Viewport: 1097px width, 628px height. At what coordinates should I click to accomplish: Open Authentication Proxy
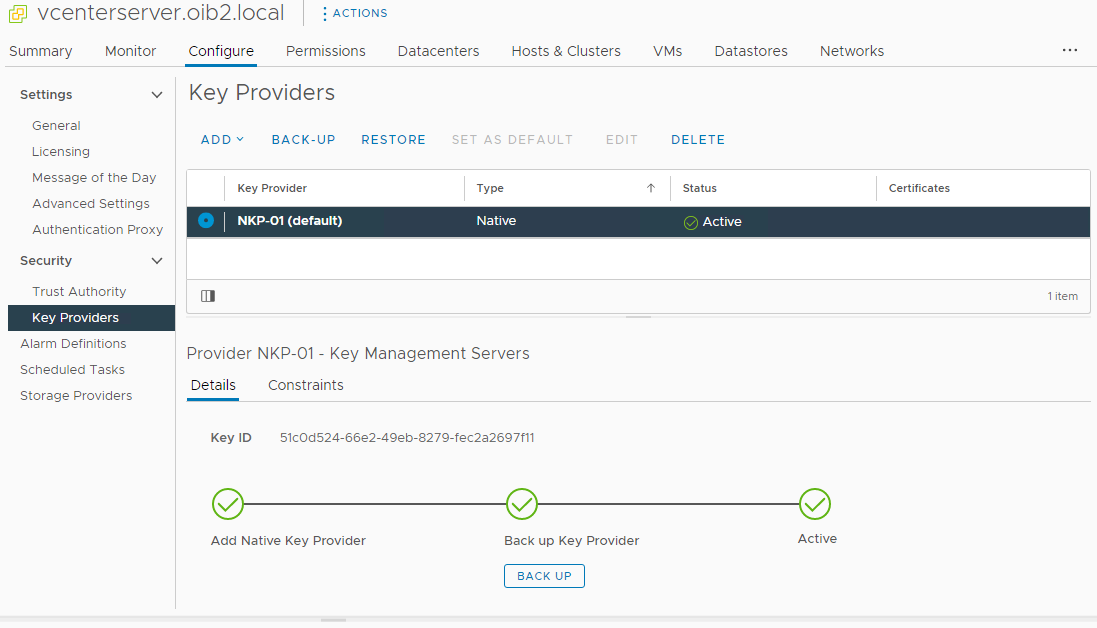[x=97, y=229]
